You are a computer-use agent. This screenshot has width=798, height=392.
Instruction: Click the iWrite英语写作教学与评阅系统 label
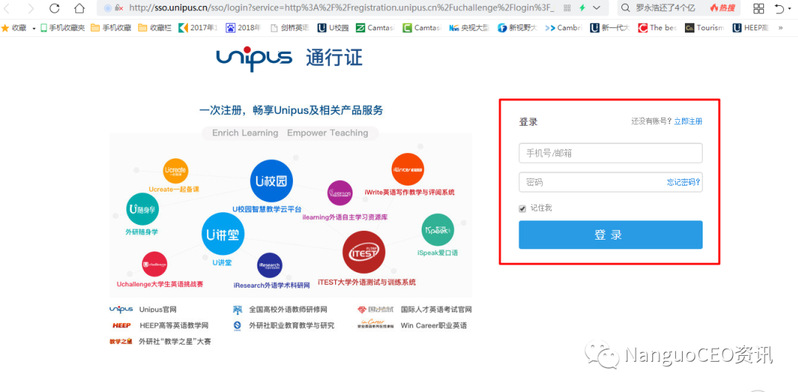click(410, 192)
